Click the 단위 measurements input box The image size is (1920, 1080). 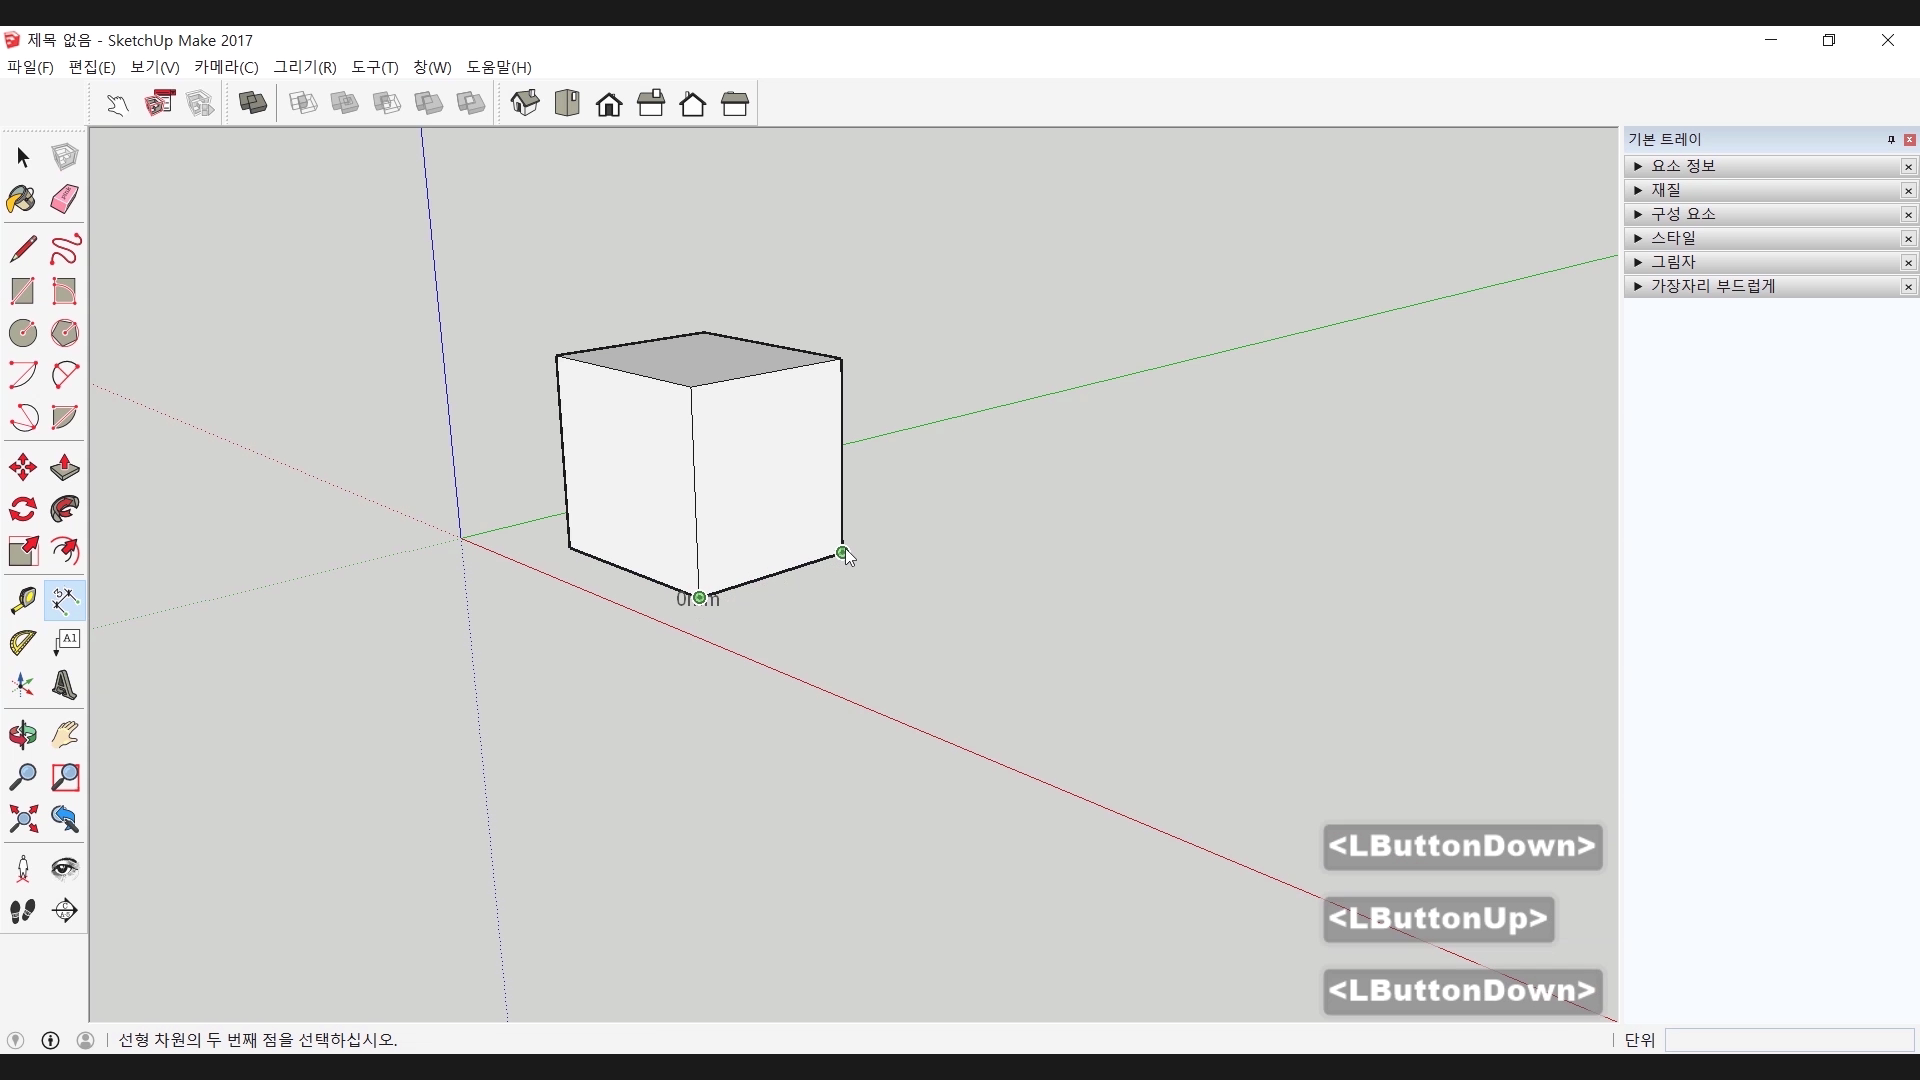tap(1789, 1040)
